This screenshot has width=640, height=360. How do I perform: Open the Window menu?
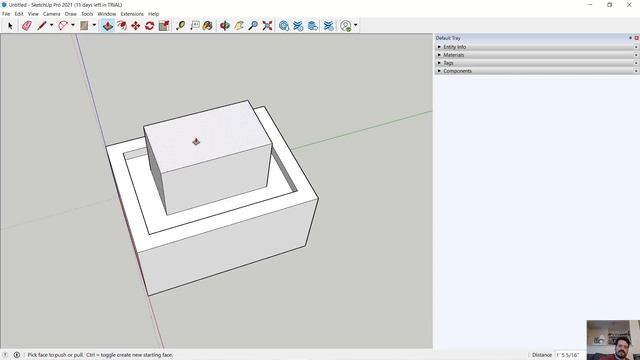(x=107, y=14)
